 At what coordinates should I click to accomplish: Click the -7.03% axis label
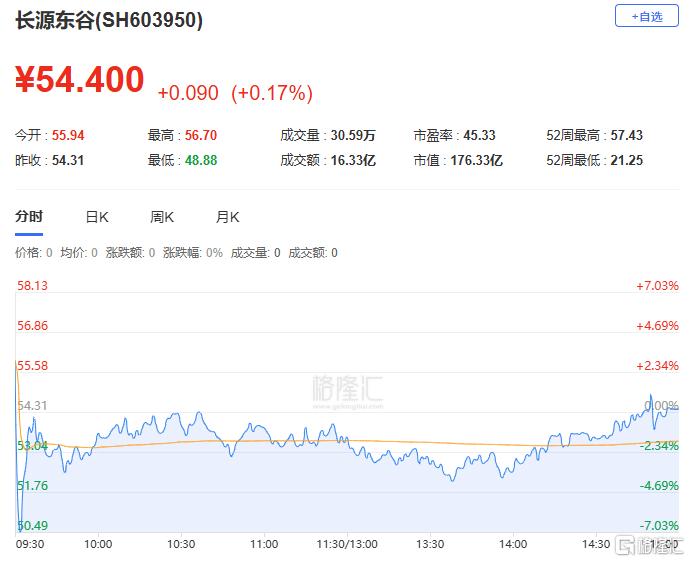pyautogui.click(x=659, y=525)
